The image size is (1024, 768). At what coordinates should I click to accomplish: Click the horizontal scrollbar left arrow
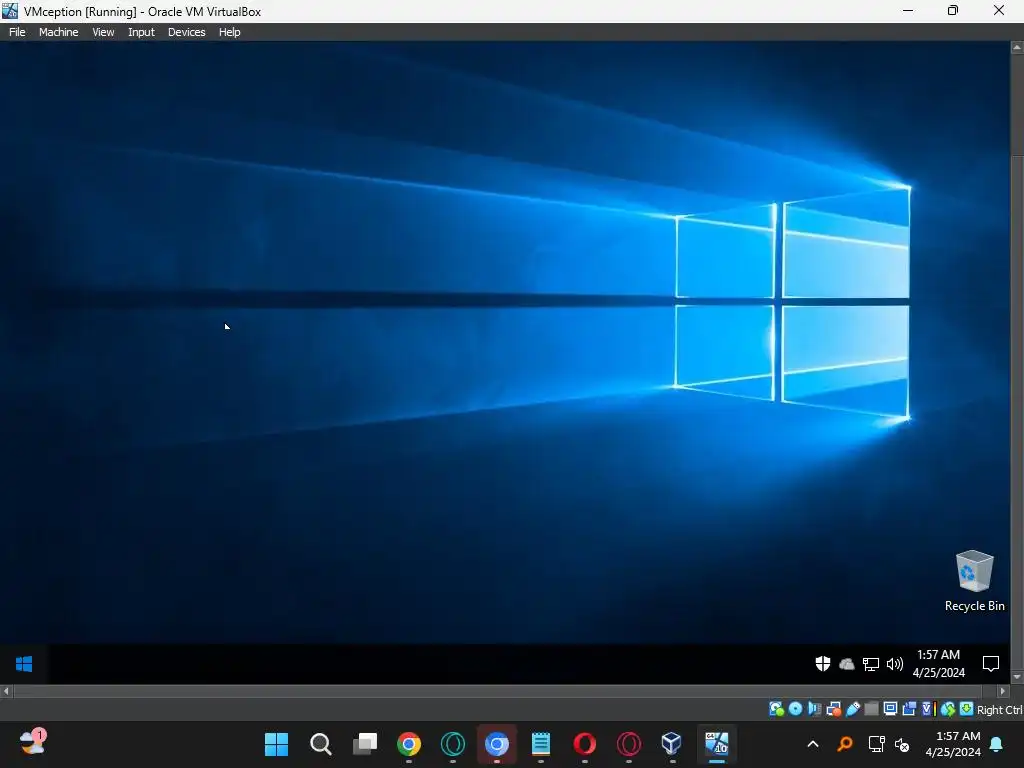coord(6,691)
